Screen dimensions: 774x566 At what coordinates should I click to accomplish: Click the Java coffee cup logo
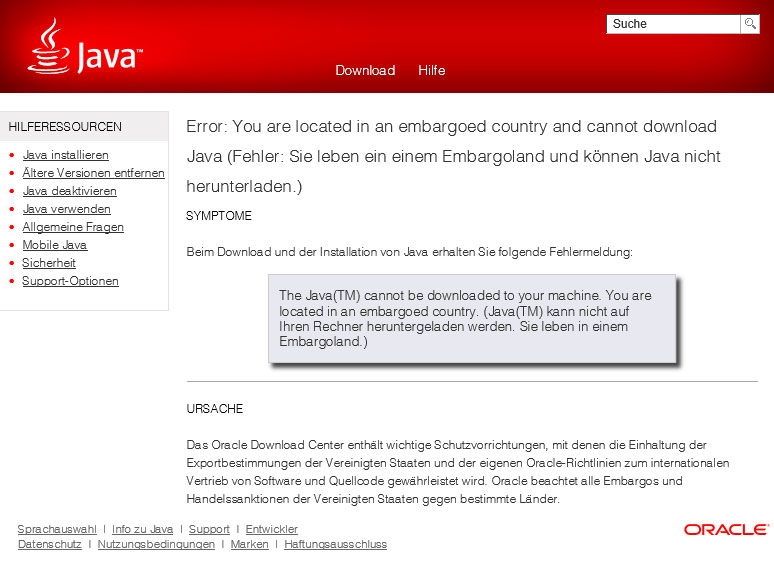pos(85,46)
